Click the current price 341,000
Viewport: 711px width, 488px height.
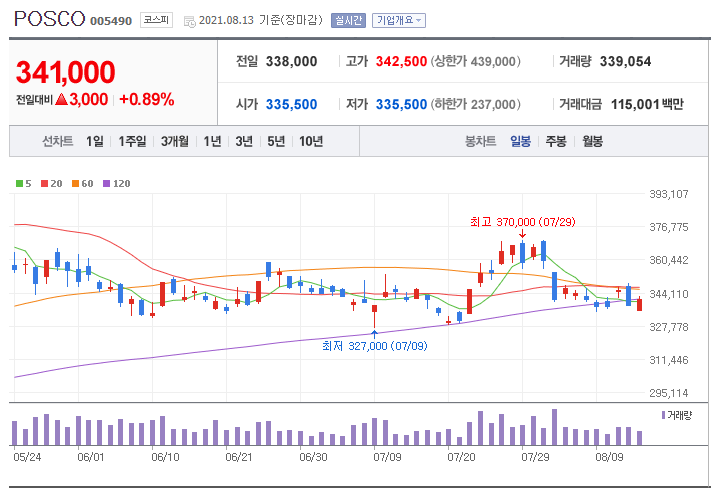66,73
